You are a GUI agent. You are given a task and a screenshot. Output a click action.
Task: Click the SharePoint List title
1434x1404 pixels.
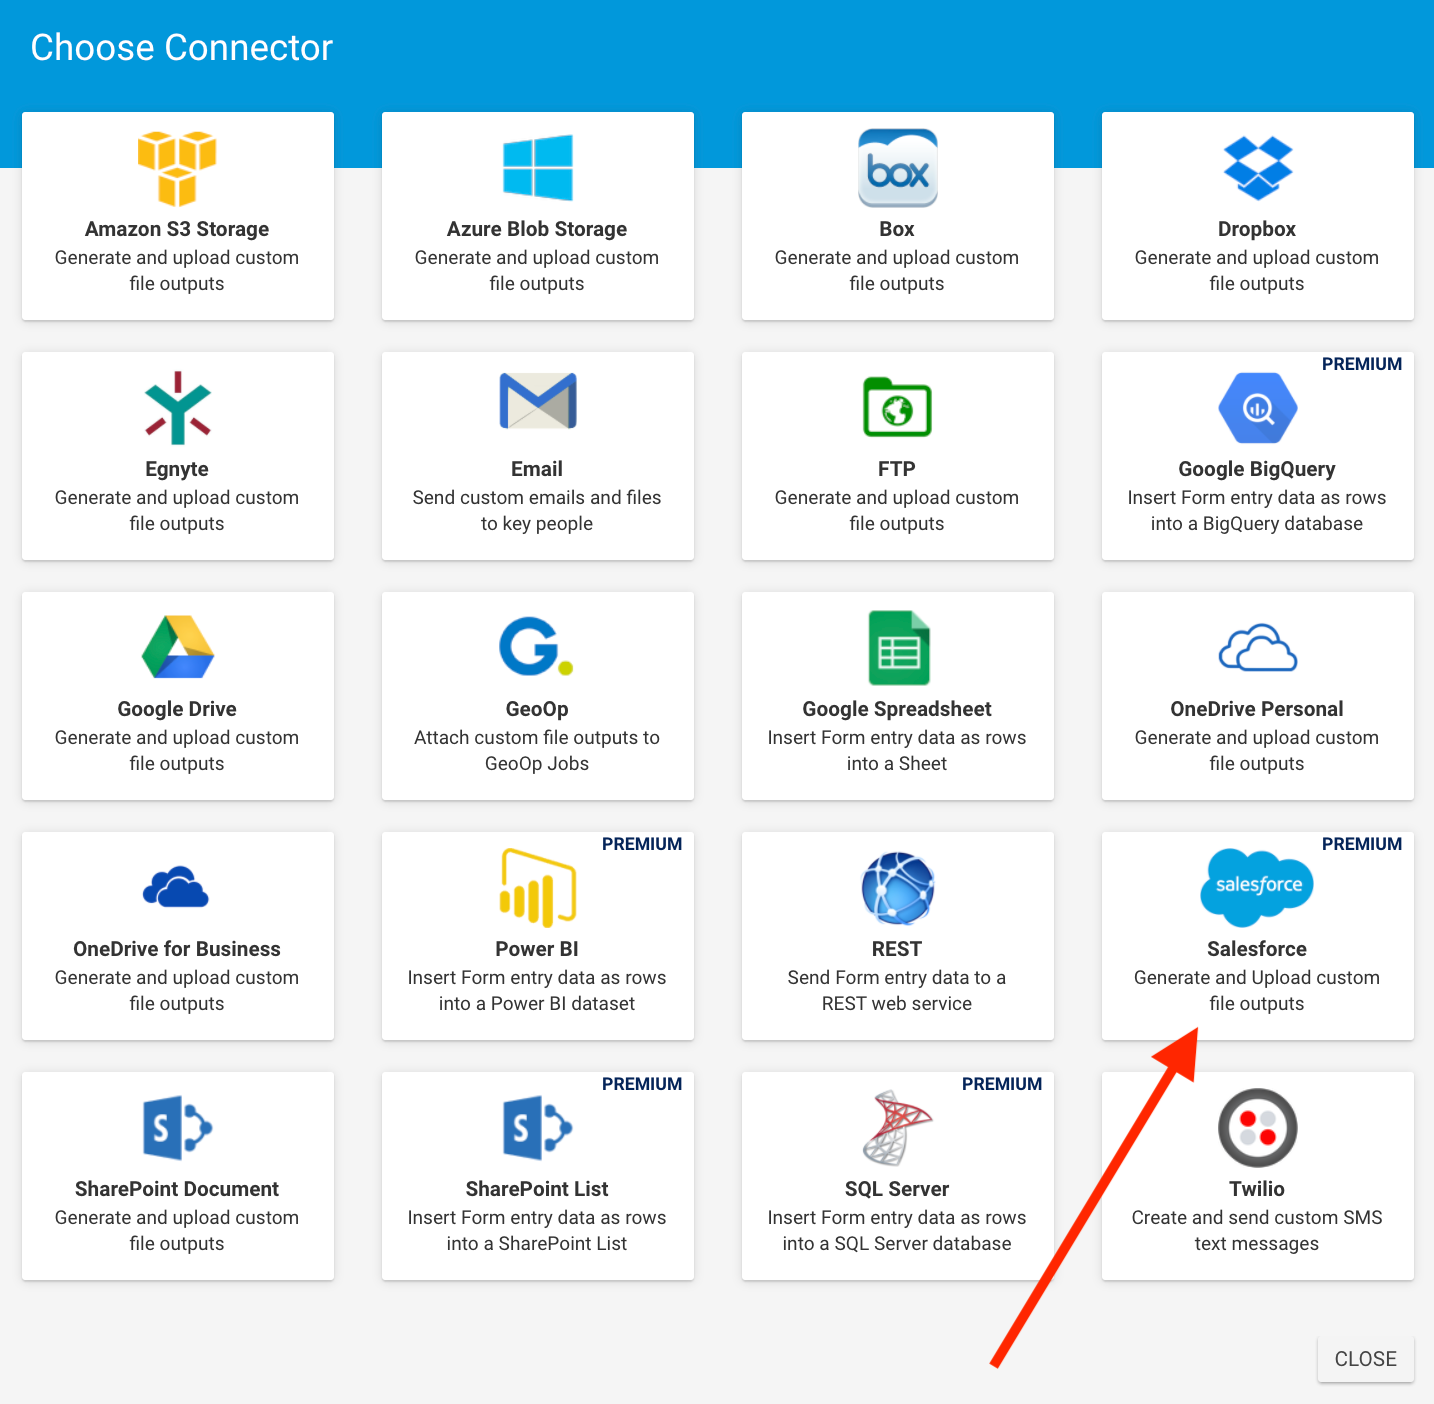537,1189
